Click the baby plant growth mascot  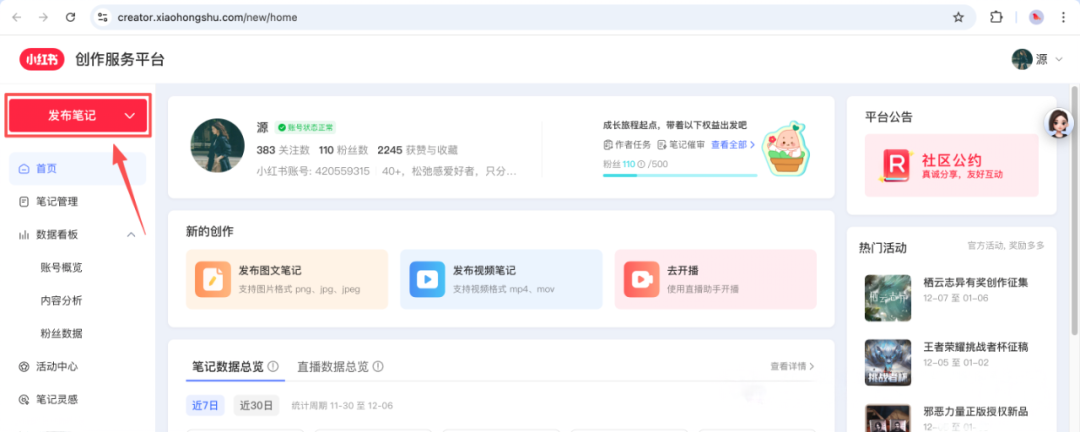coord(786,150)
